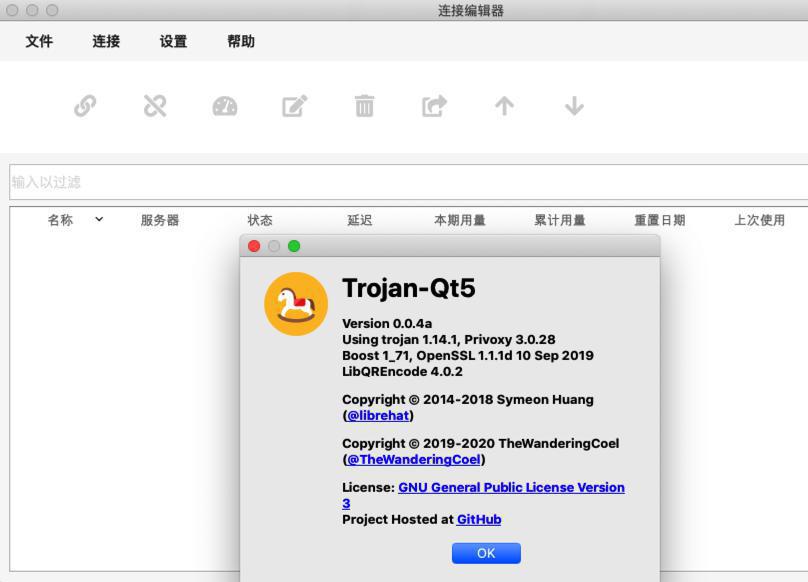Sort by 累计用量 column header
This screenshot has height=582, width=808.
tap(560, 220)
